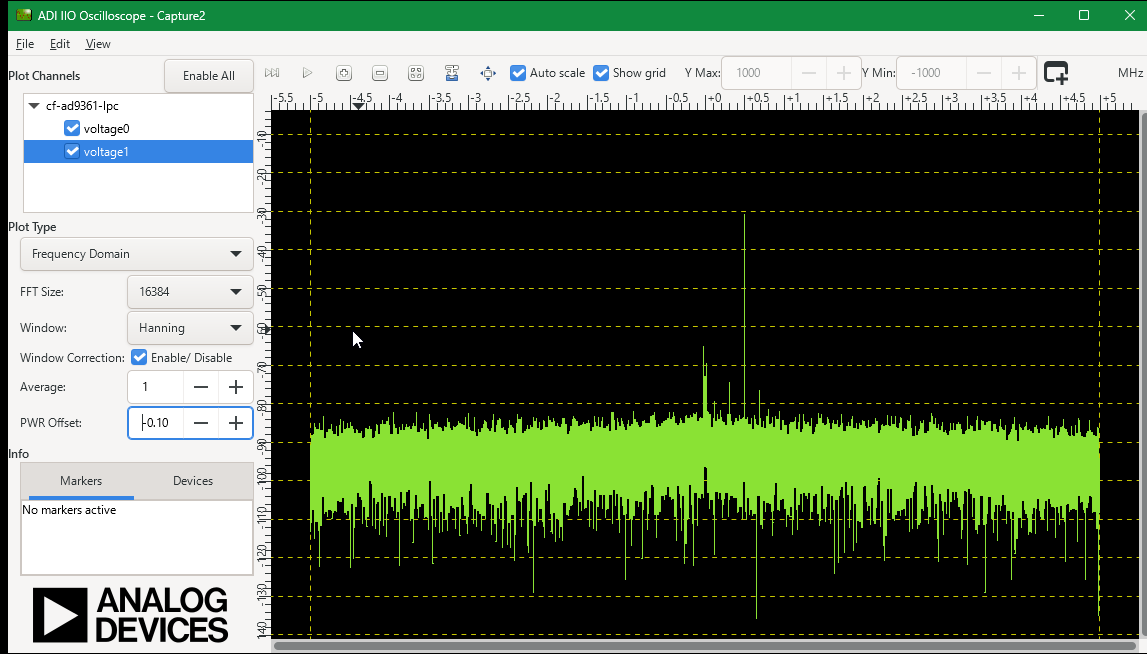The height and width of the screenshot is (654, 1147).
Task: Zoom out of the plot
Action: click(380, 73)
